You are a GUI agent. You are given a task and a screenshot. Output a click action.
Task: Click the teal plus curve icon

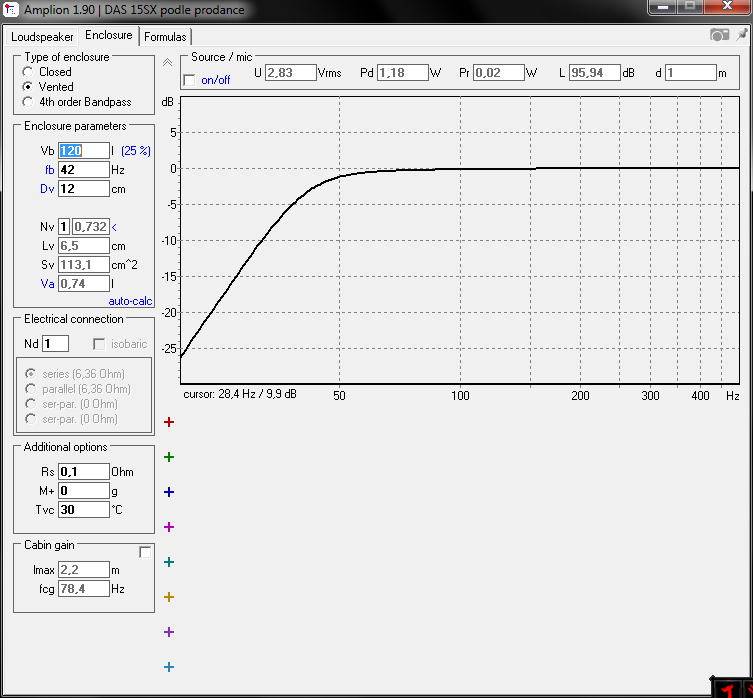coord(169,562)
